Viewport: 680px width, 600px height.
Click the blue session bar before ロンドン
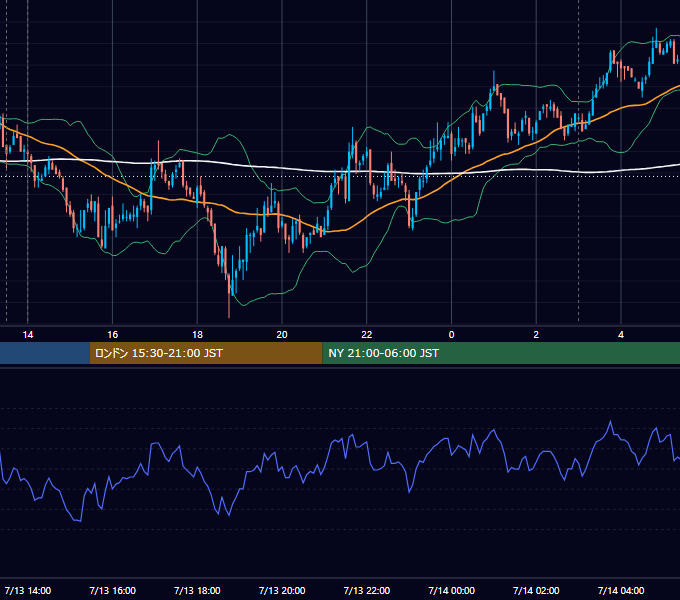[x=45, y=353]
